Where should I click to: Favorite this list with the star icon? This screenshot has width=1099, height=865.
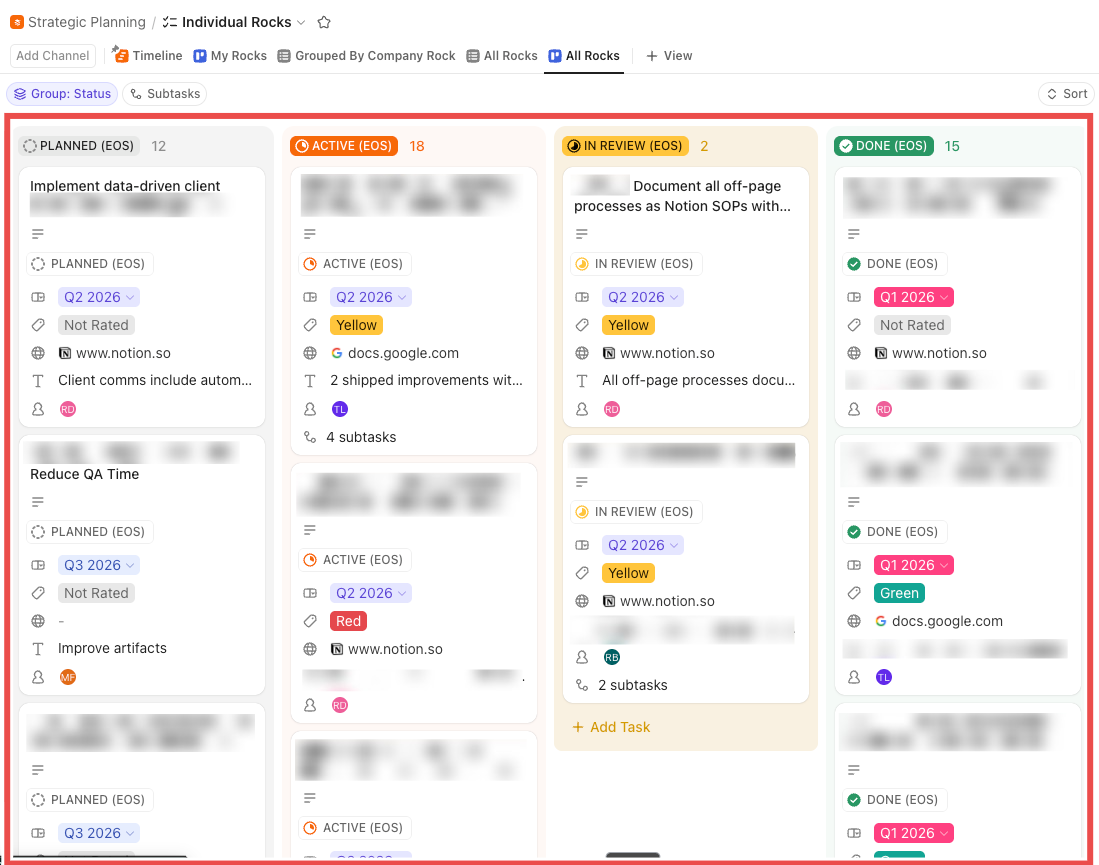(324, 22)
